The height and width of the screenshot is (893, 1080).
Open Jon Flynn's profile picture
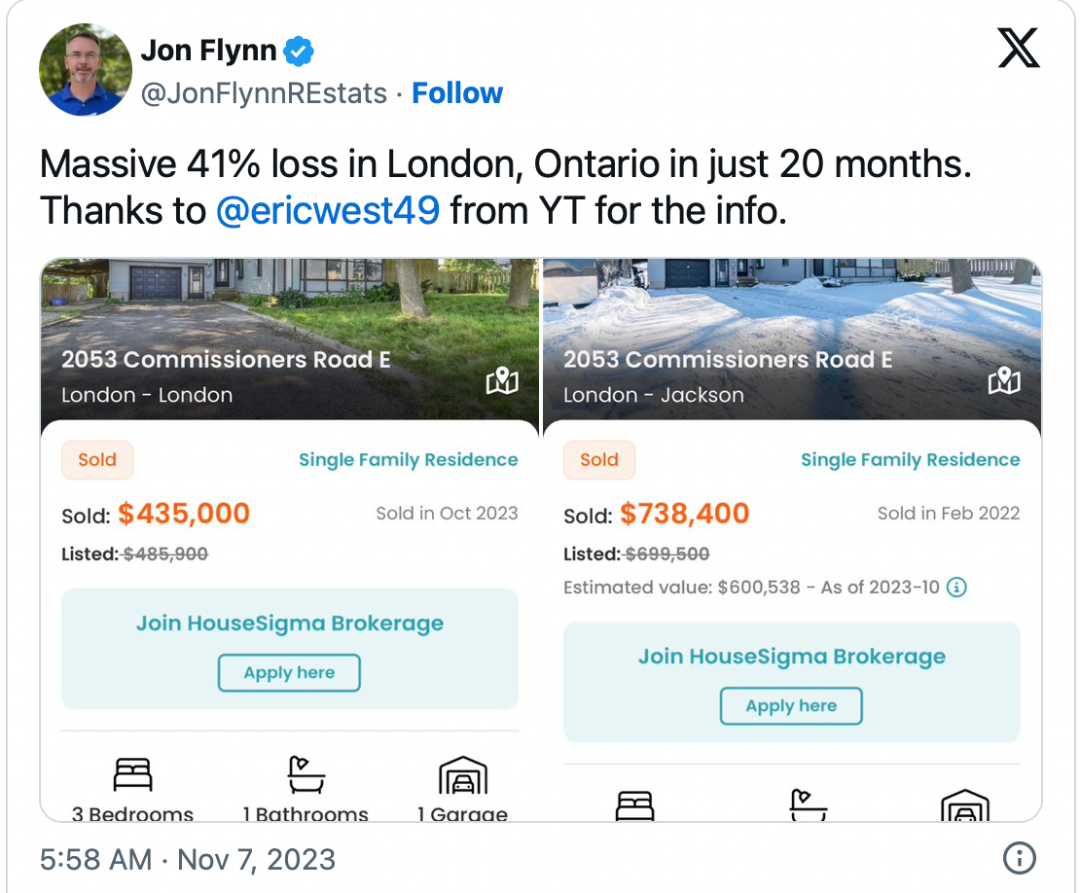[x=85, y=70]
